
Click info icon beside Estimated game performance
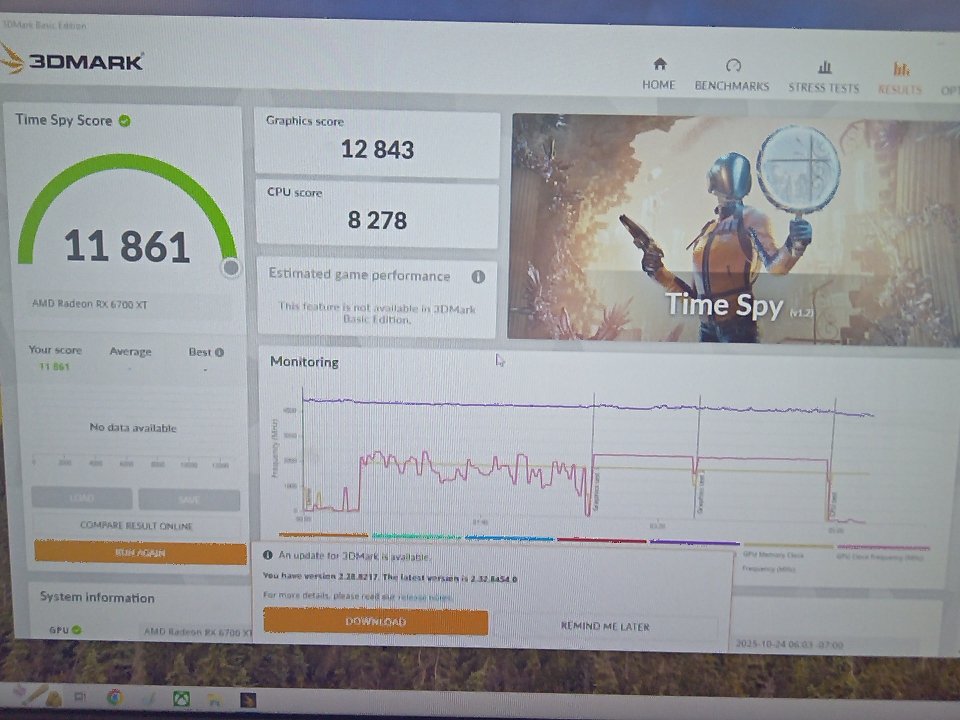pos(478,277)
